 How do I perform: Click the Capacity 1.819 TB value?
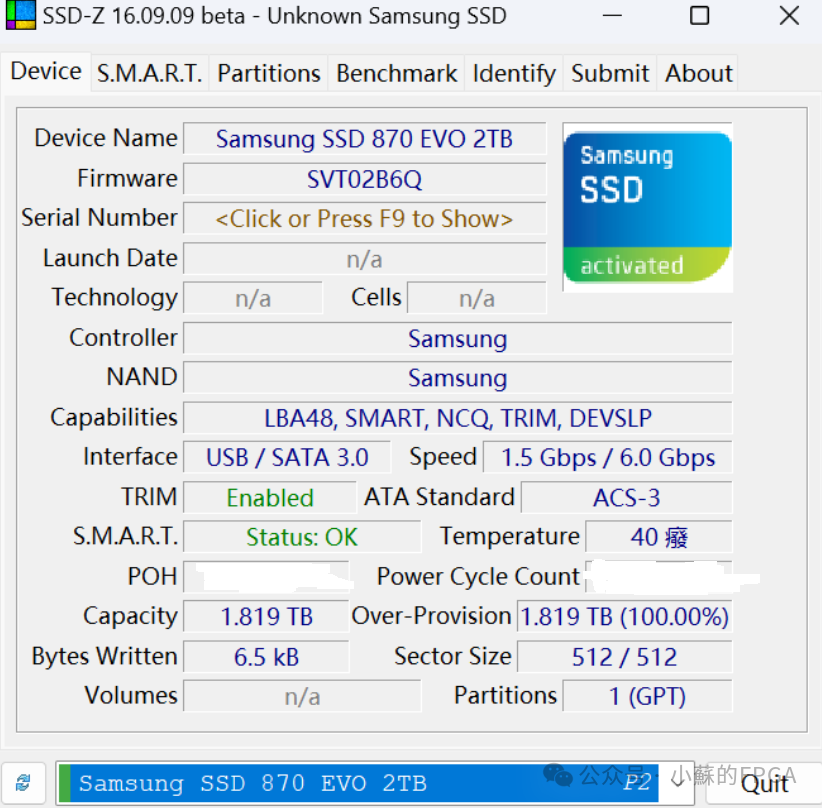pos(266,616)
